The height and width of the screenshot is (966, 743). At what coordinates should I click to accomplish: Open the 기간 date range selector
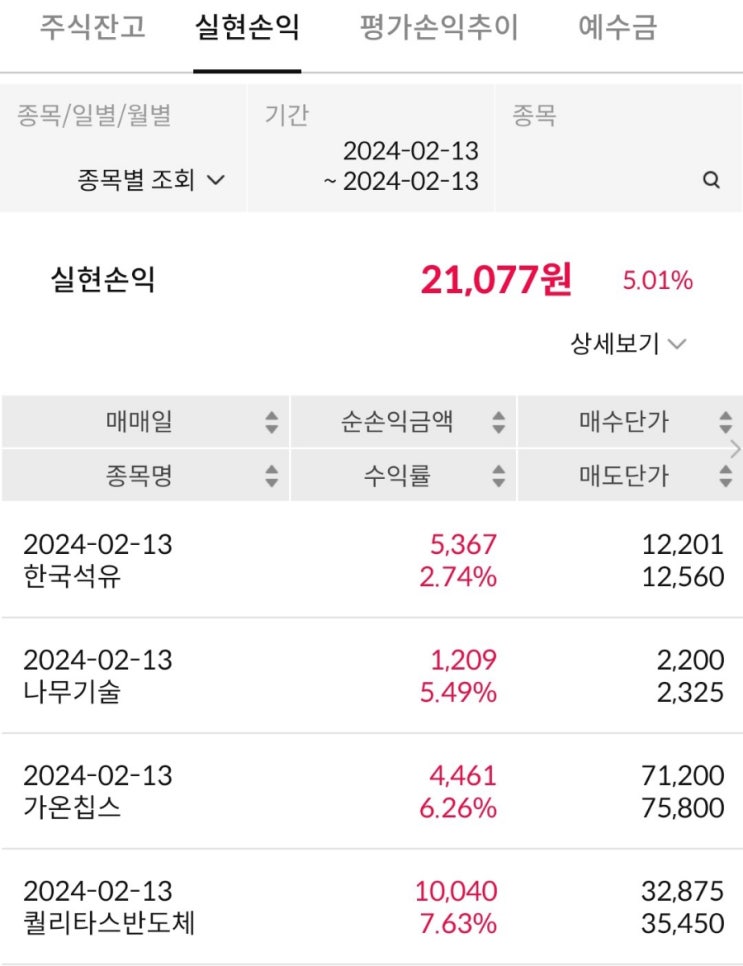(370, 148)
